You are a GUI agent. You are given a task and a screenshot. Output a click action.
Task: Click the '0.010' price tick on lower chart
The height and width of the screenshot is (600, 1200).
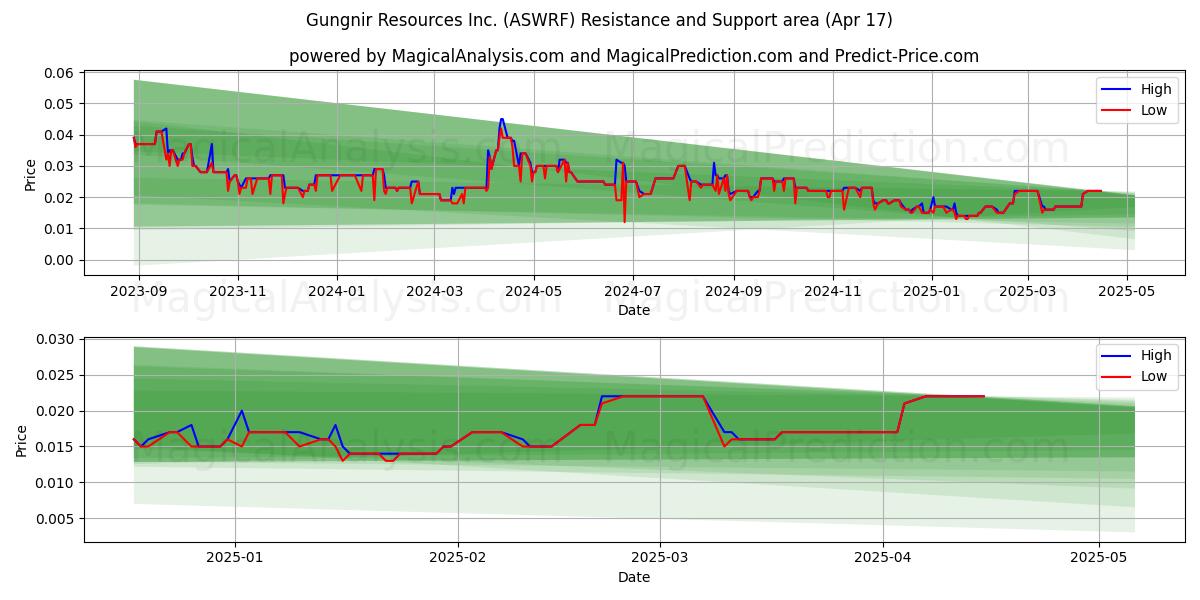(56, 483)
